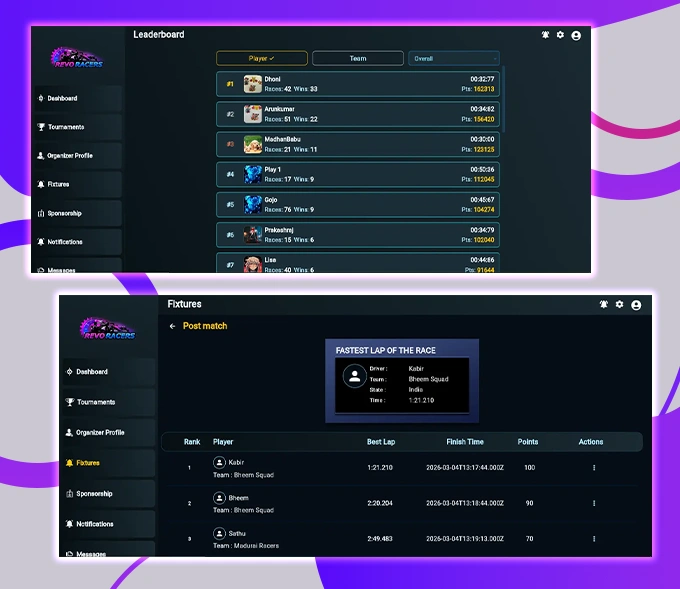Image resolution: width=680 pixels, height=589 pixels.
Task: Click the leaderboard list vertical scrollbar
Action: point(504,100)
